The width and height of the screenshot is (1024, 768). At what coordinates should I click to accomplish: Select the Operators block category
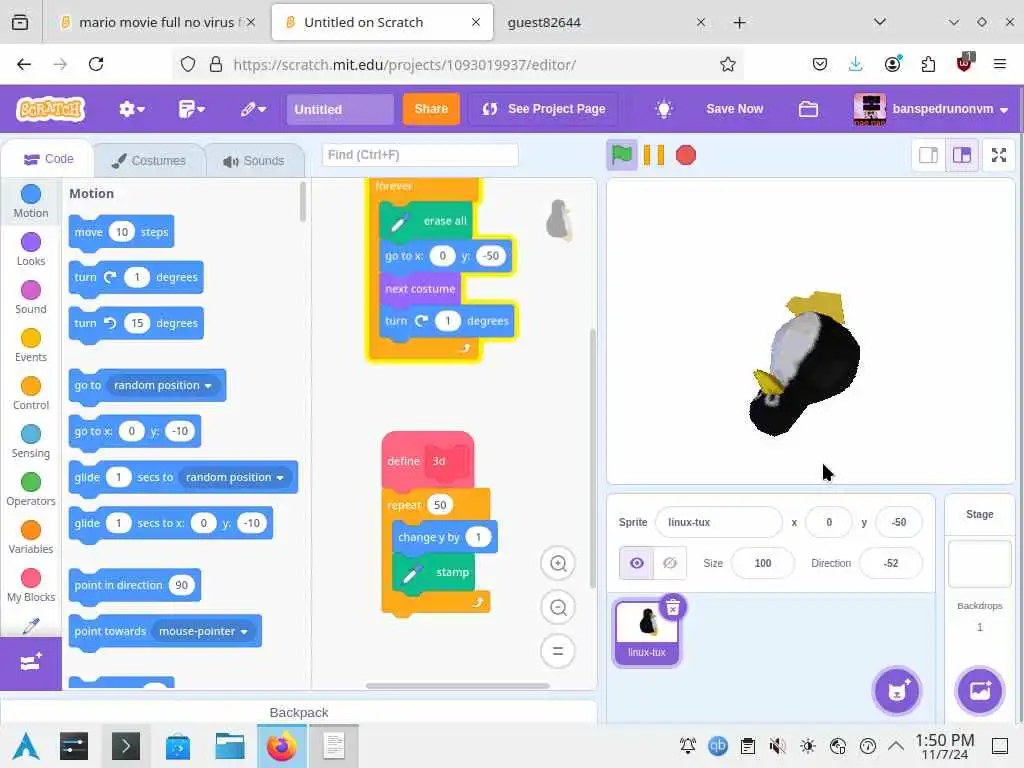pyautogui.click(x=31, y=489)
